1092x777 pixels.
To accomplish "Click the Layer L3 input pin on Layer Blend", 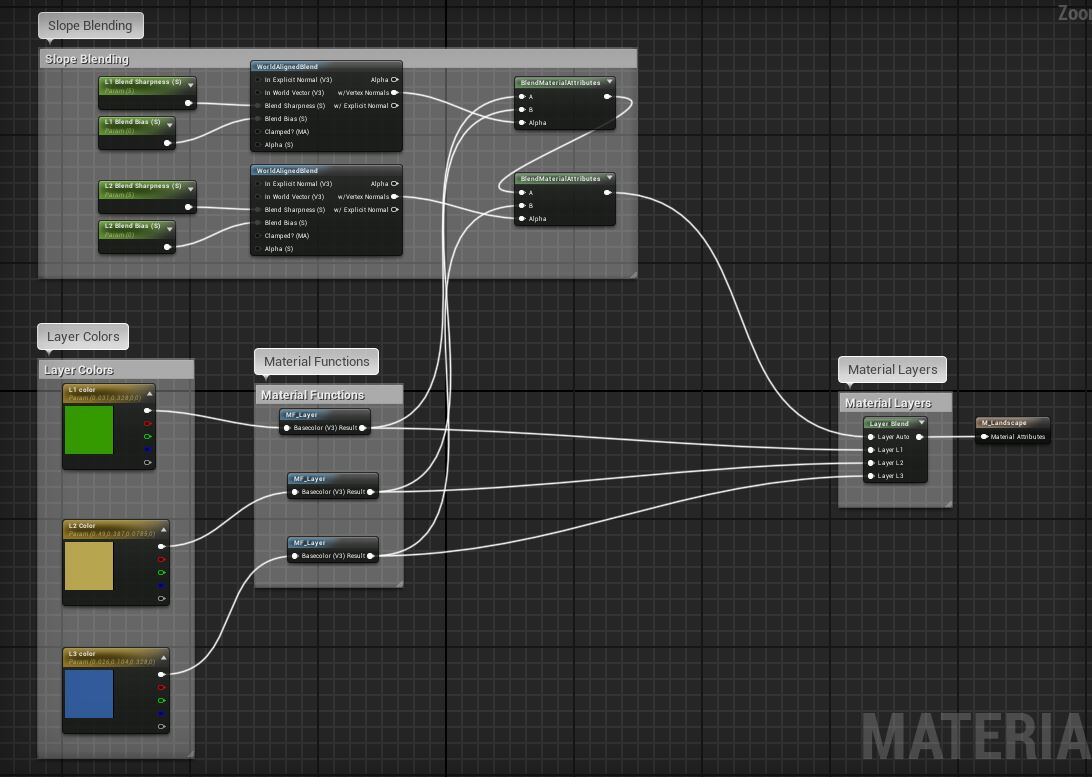I will [x=871, y=476].
